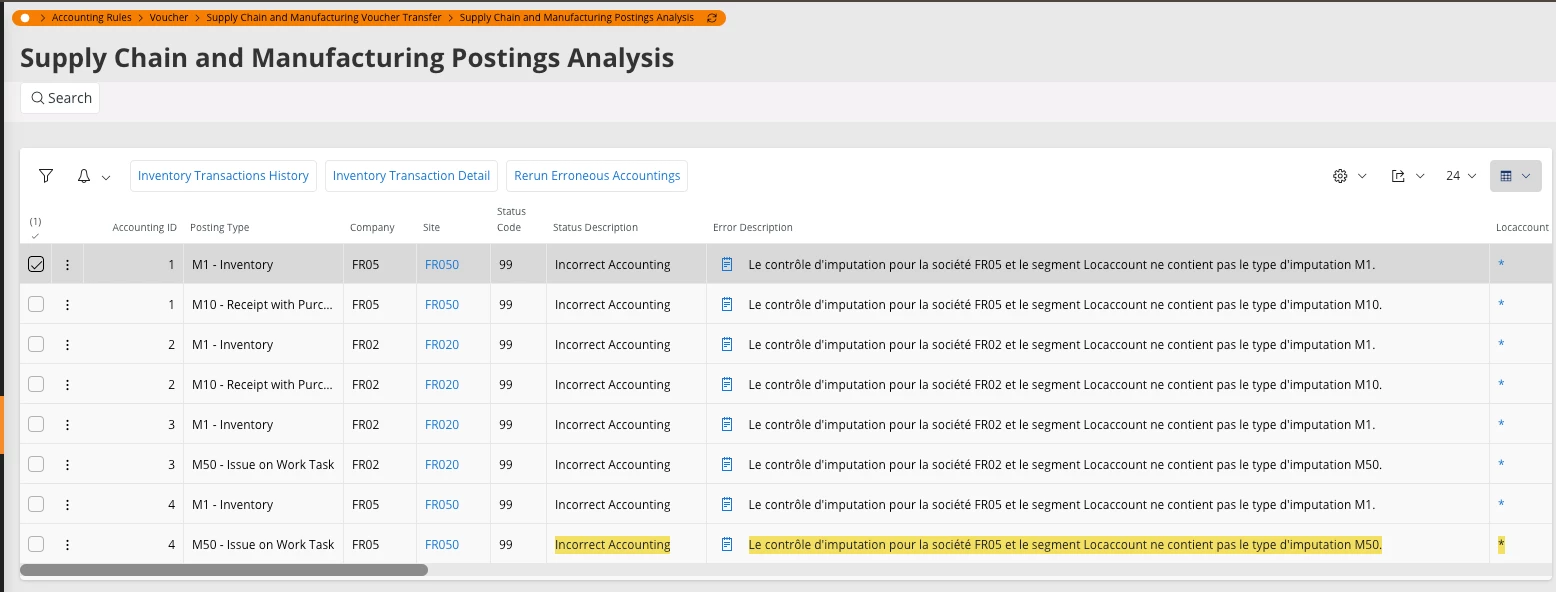Click the Status Code column header

click(x=511, y=220)
